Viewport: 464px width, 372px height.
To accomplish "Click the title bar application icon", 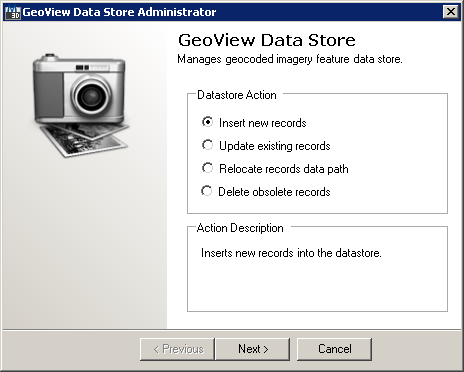I will [x=13, y=12].
